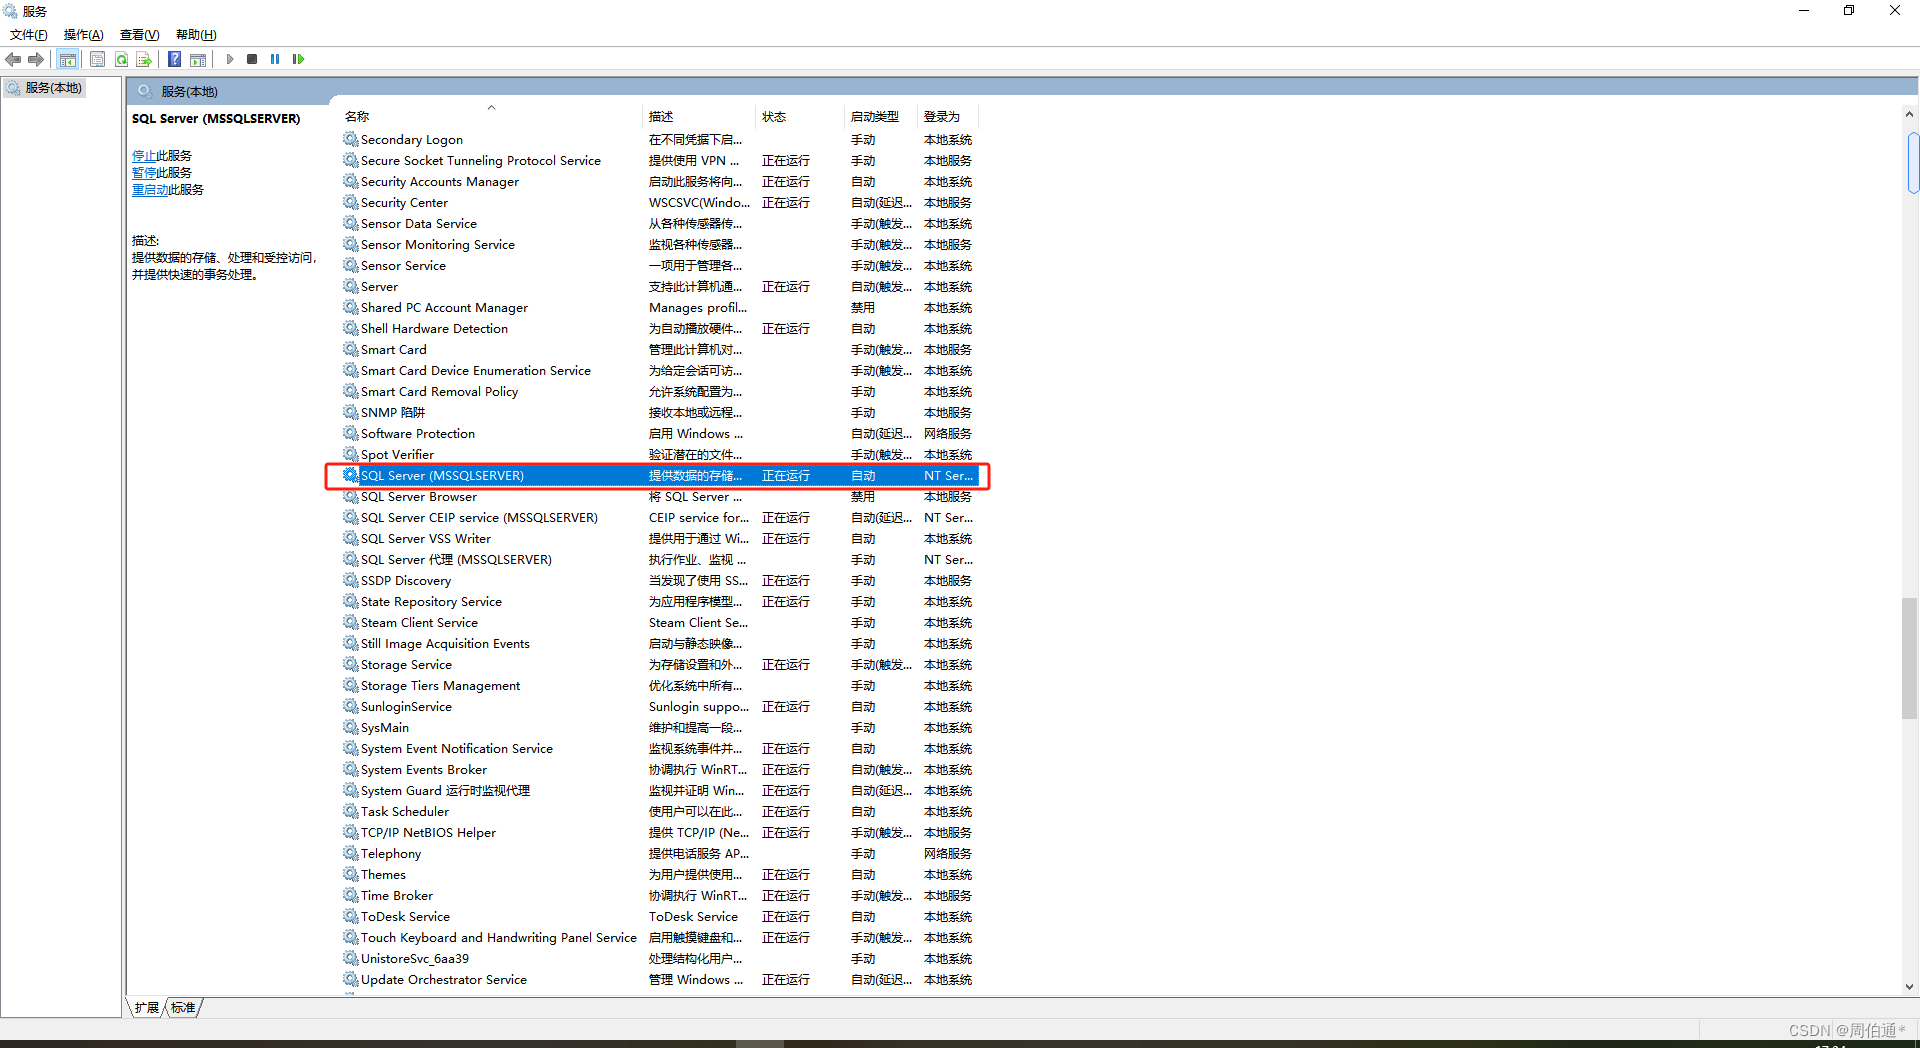This screenshot has width=1920, height=1048.
Task: Select the State Repository Service row
Action: coord(659,602)
